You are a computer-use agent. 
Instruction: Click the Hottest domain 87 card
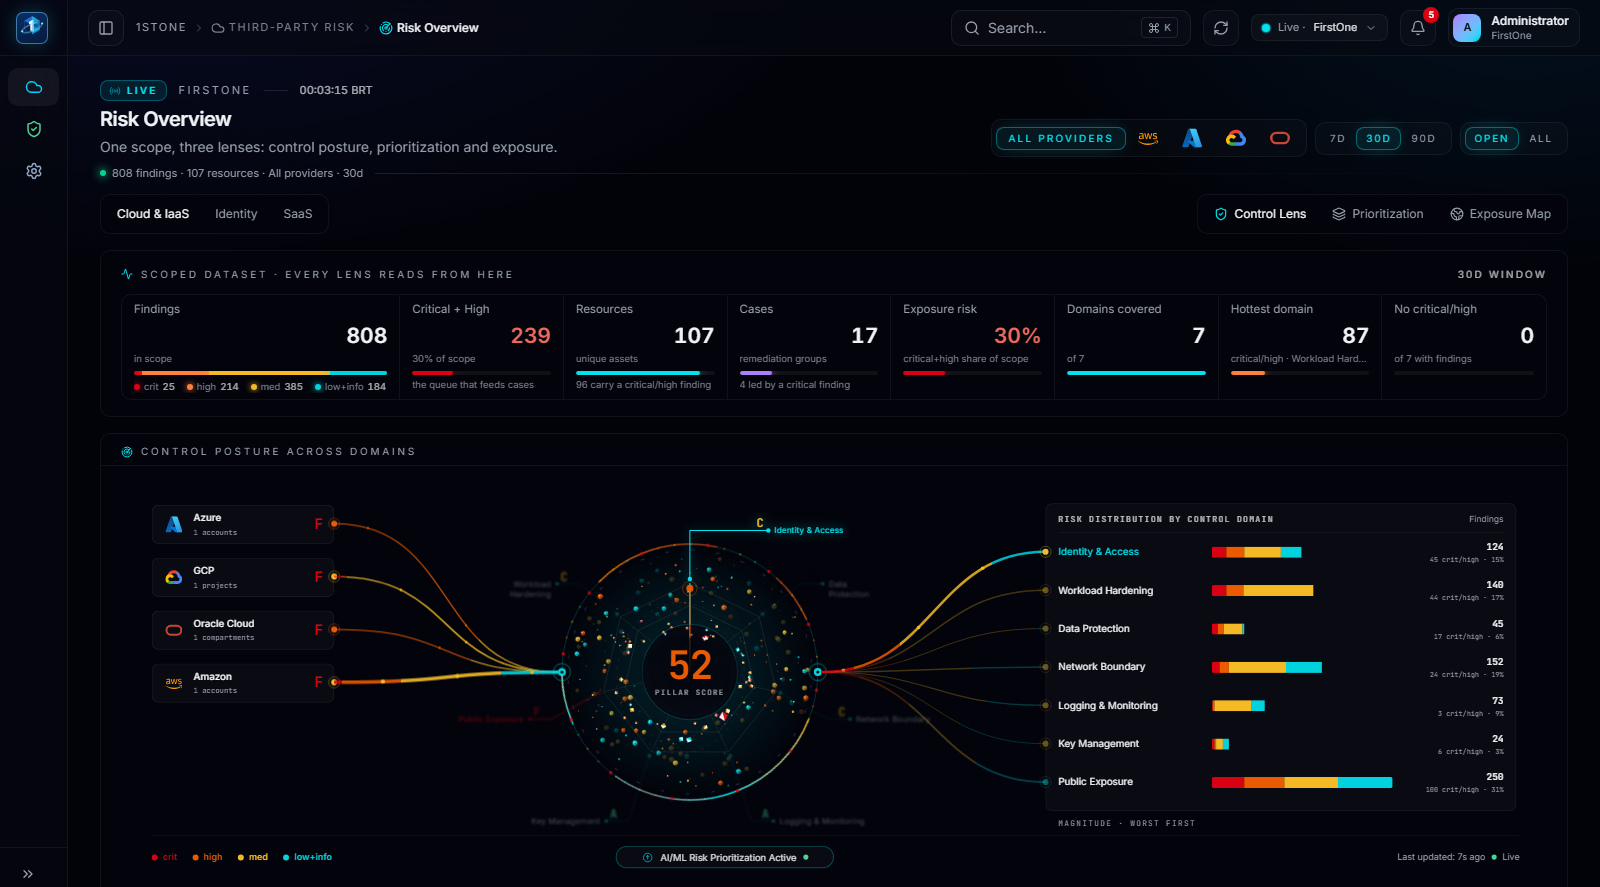click(x=1299, y=347)
